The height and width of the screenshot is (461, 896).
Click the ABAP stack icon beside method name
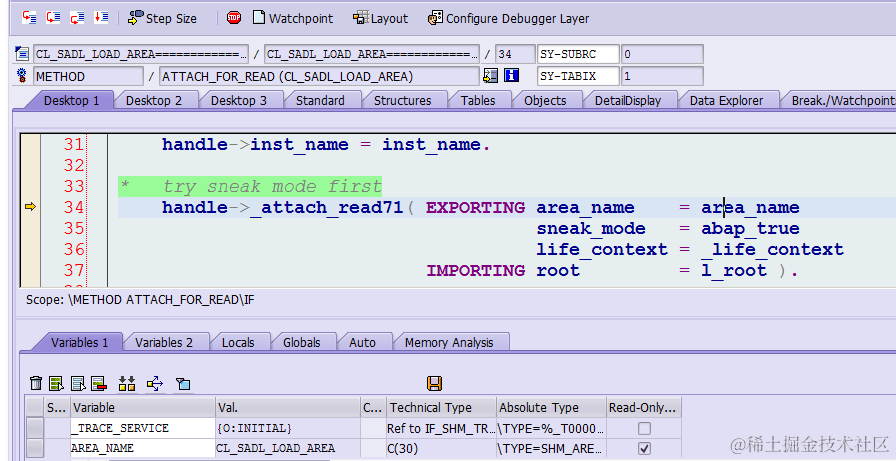coord(490,75)
